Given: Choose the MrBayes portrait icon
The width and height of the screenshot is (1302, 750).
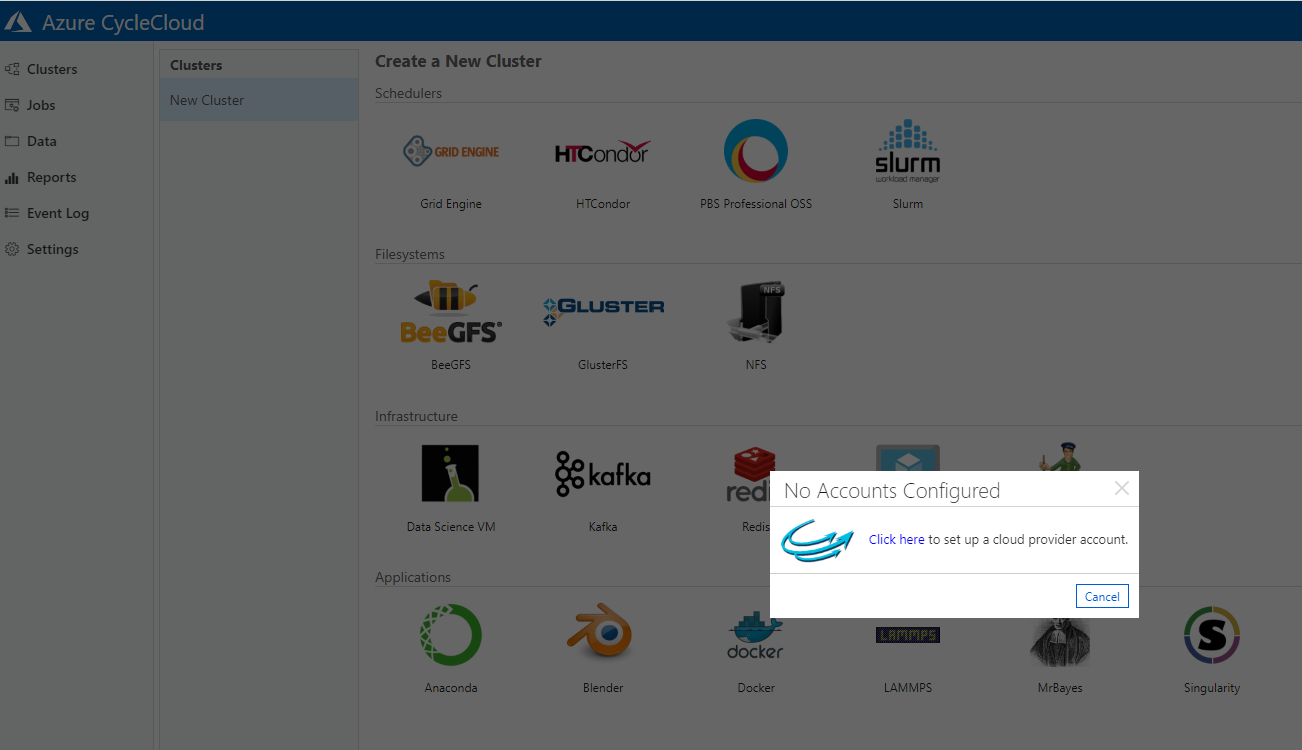Looking at the screenshot, I should click(1060, 641).
